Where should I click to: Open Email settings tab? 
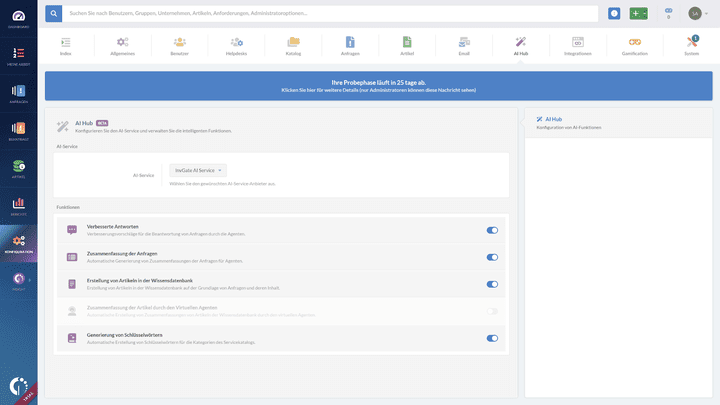464,46
